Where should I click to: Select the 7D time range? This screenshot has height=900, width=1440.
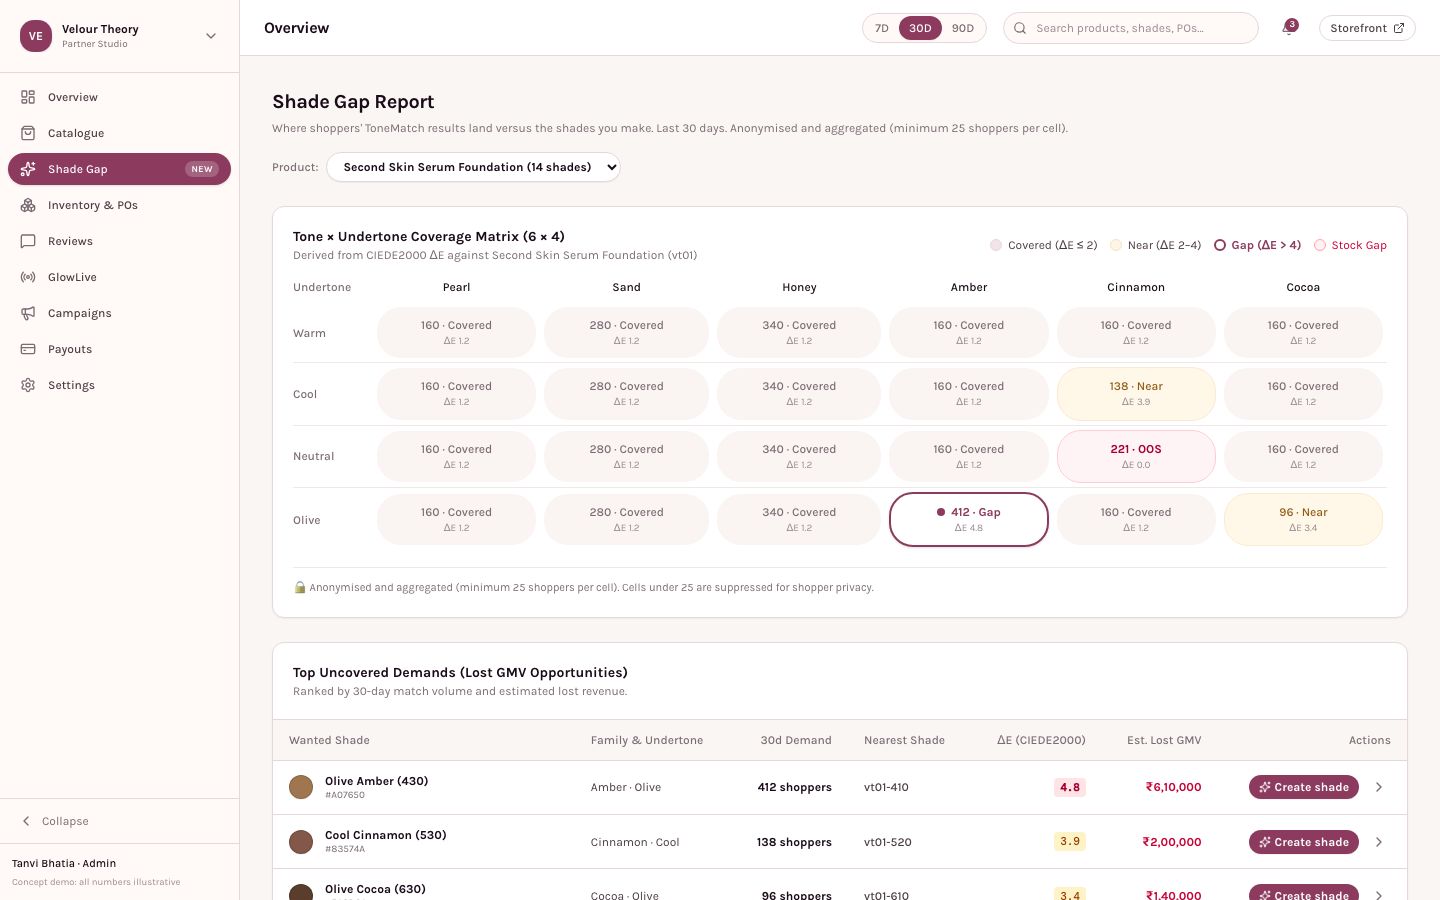(x=881, y=28)
